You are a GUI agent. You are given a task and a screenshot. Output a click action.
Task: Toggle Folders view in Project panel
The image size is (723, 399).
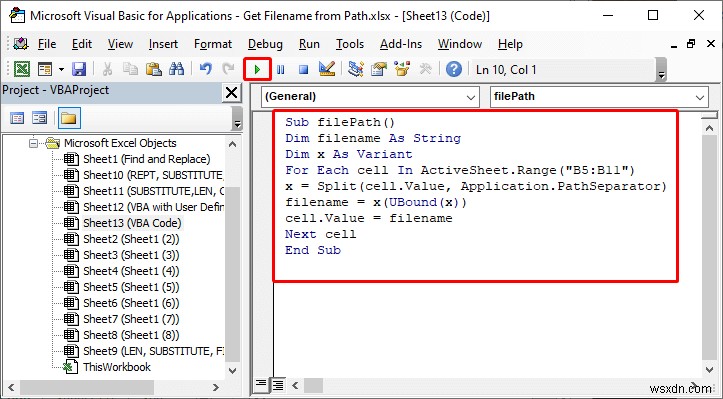[x=69, y=118]
